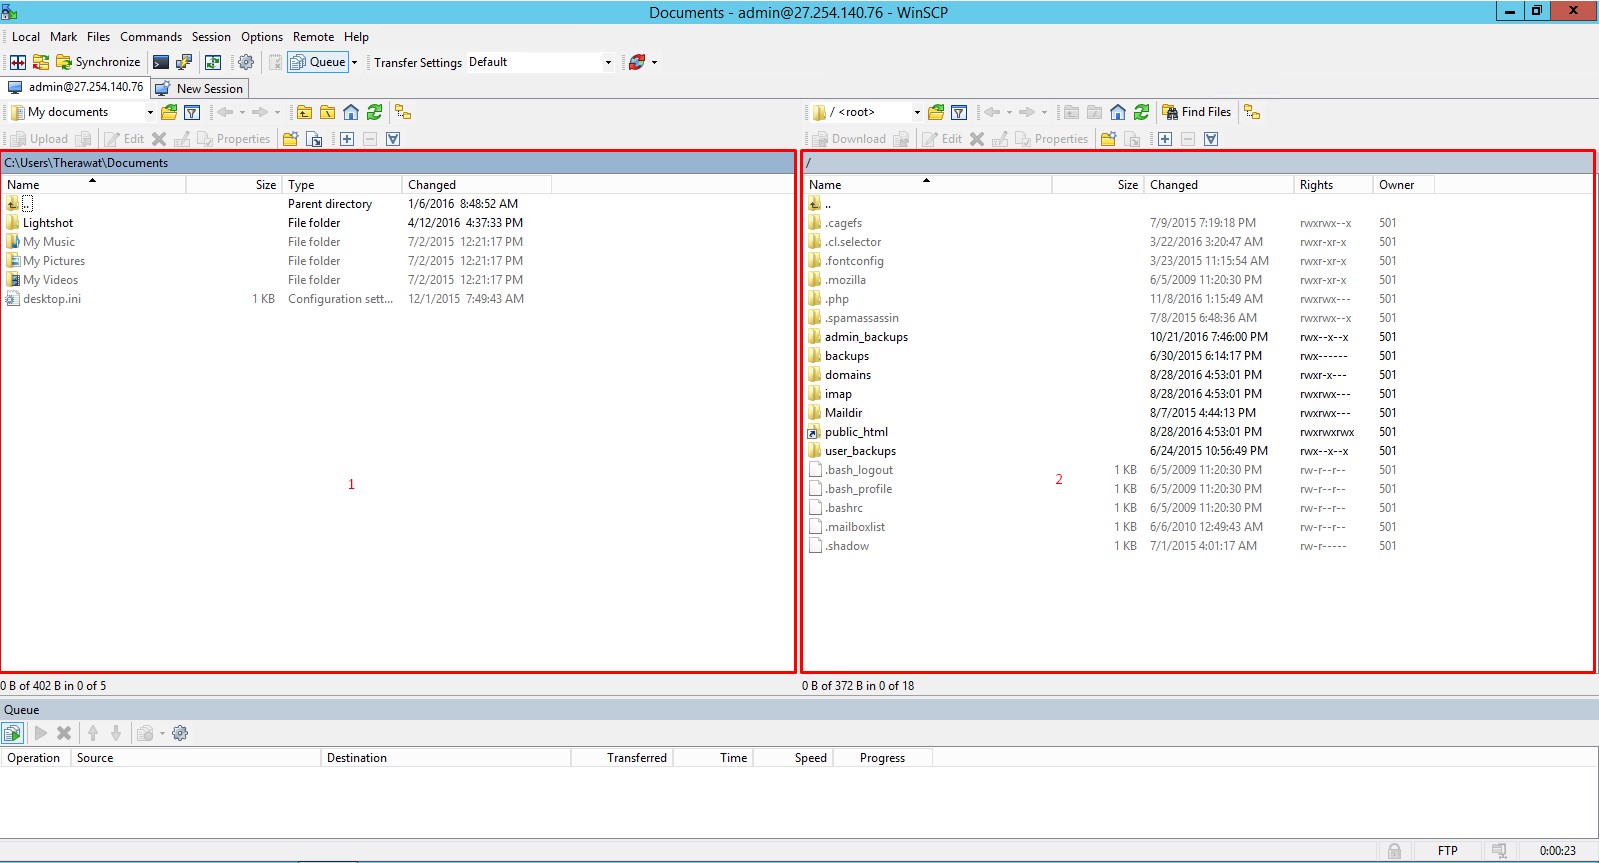
Task: Click local Open Directory icon
Action: click(x=169, y=112)
